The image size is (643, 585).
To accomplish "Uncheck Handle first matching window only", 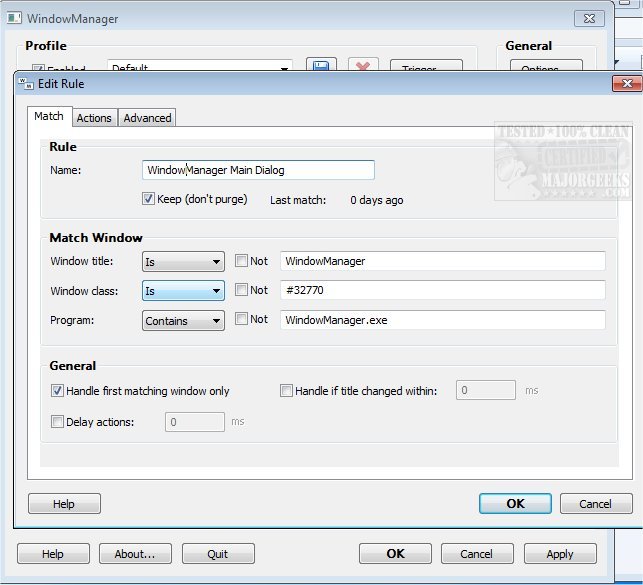I will (57, 390).
